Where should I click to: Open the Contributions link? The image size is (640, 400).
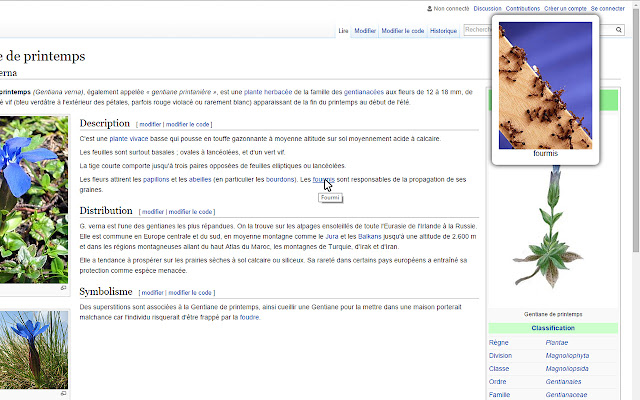click(522, 8)
